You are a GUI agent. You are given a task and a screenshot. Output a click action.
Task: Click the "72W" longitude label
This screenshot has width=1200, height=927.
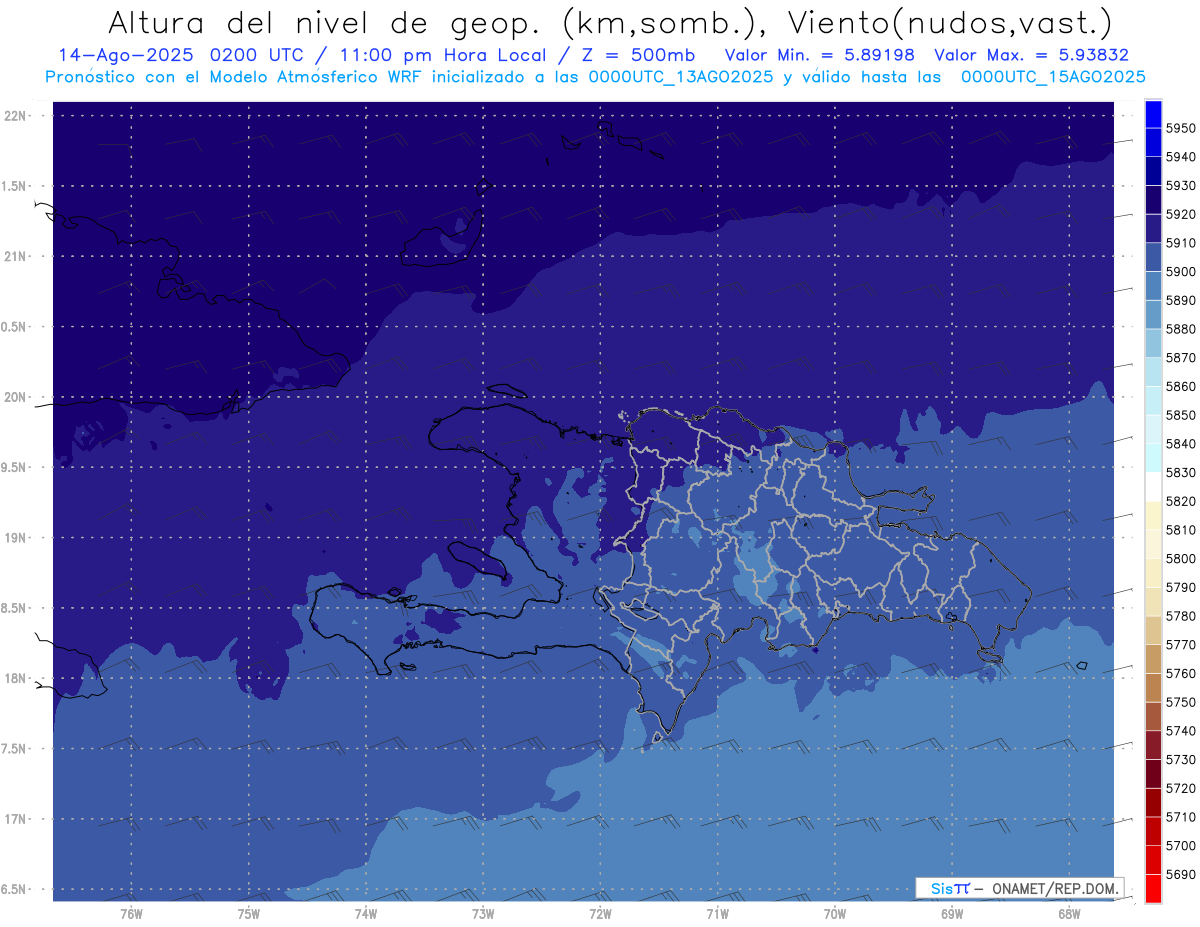click(x=600, y=913)
